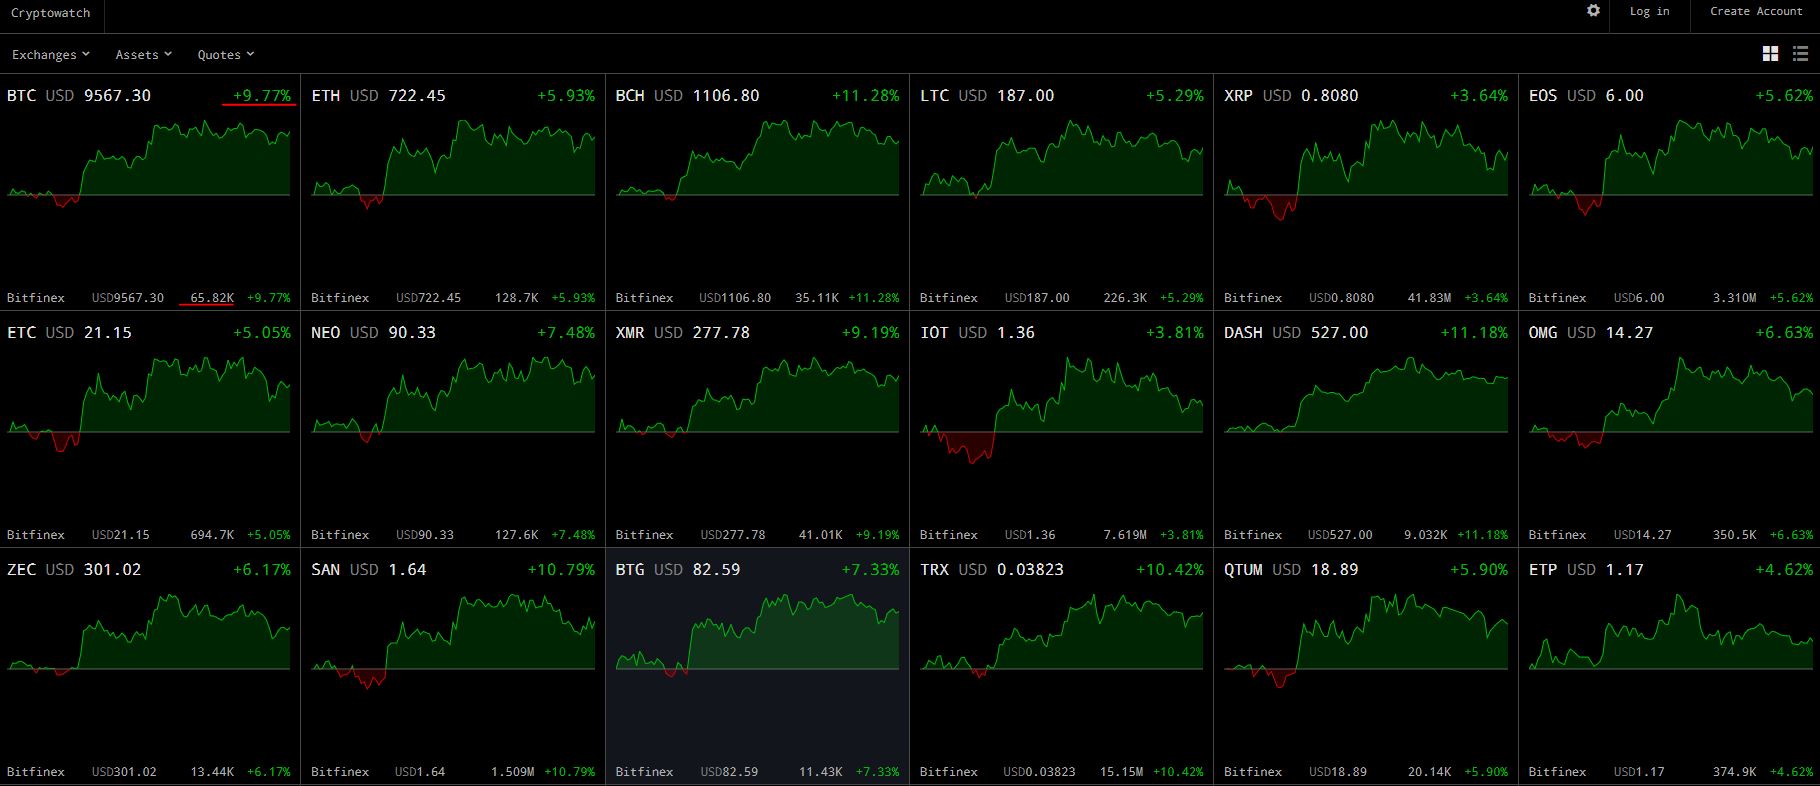Image resolution: width=1820 pixels, height=786 pixels.
Task: Click DASH header price 527.00
Action: (1339, 333)
